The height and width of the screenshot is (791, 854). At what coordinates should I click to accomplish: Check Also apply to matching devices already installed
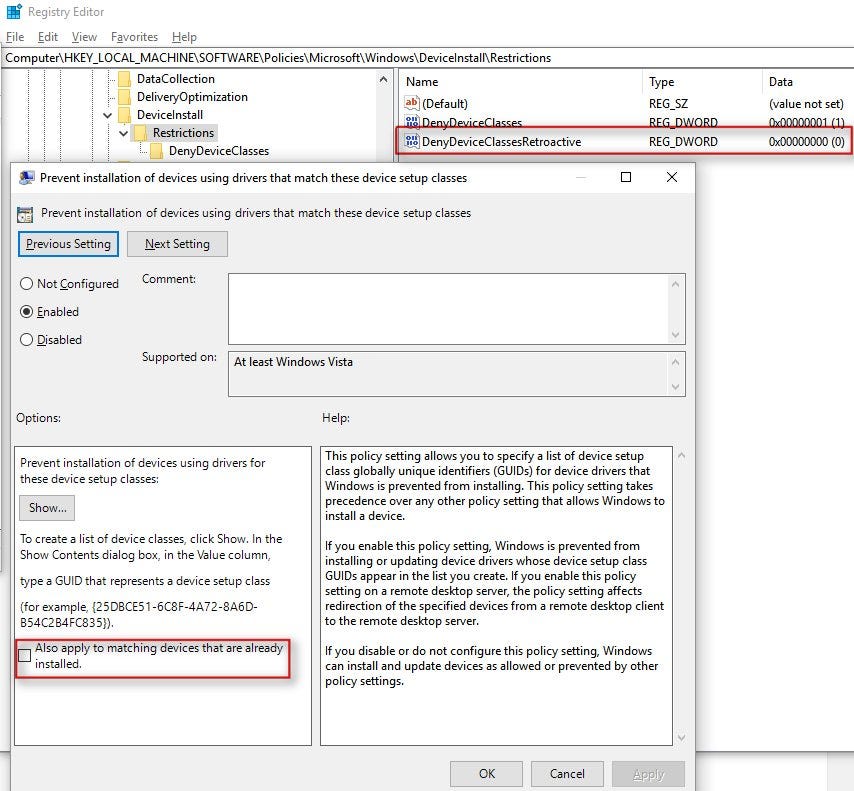(25, 655)
